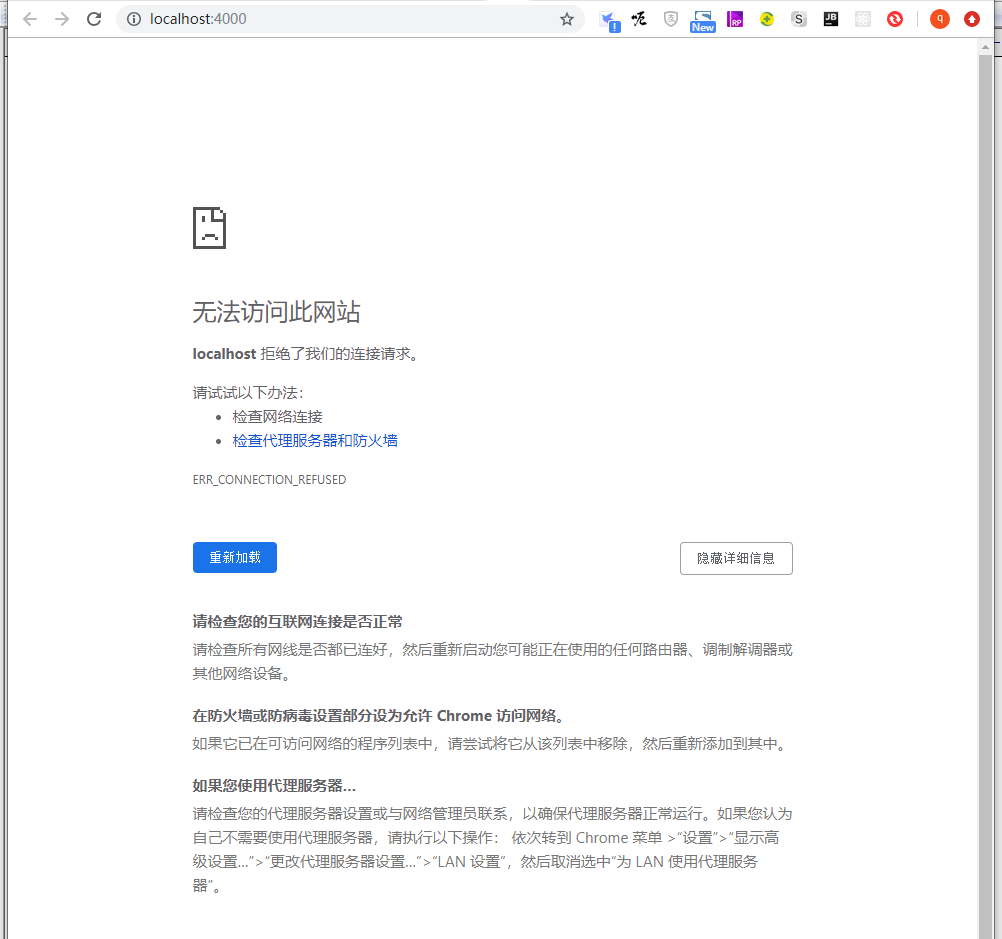Bookmark this page with the star icon
The height and width of the screenshot is (939, 1002).
click(x=567, y=19)
